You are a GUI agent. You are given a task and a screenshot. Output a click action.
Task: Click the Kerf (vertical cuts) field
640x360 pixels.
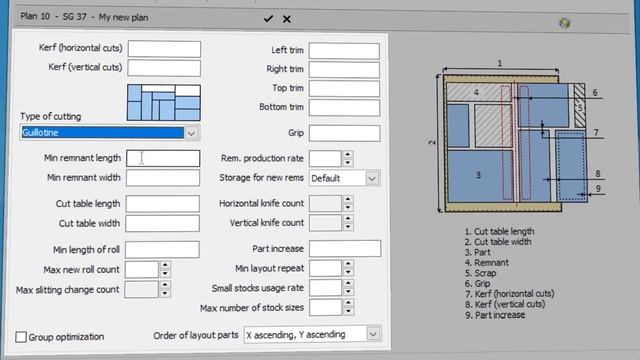click(x=164, y=68)
